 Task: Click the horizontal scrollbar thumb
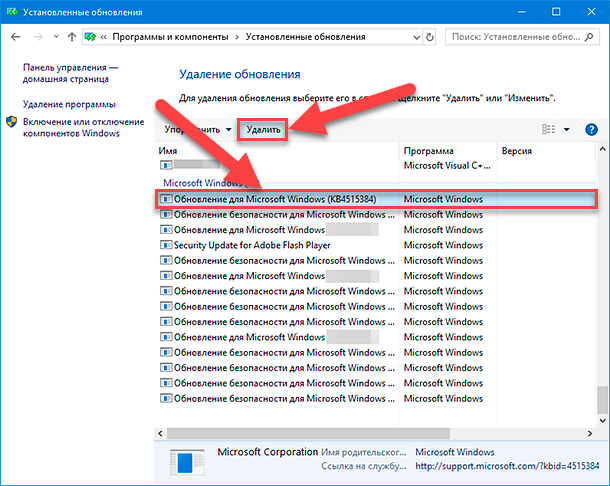(x=308, y=433)
